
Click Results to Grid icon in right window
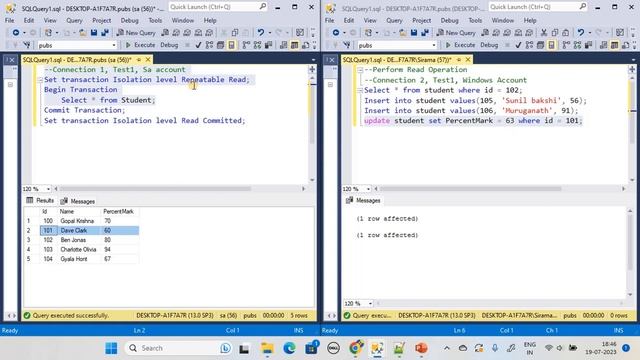coord(615,45)
